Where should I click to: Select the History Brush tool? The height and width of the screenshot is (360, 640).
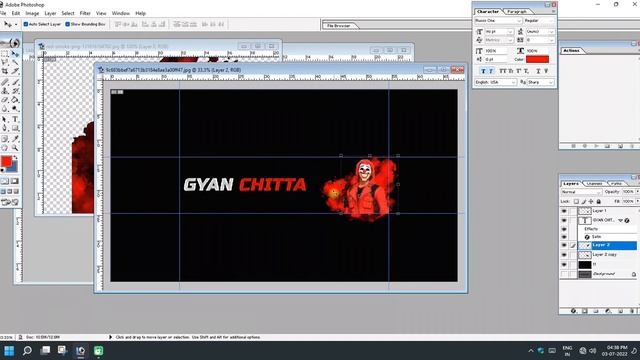[15, 91]
